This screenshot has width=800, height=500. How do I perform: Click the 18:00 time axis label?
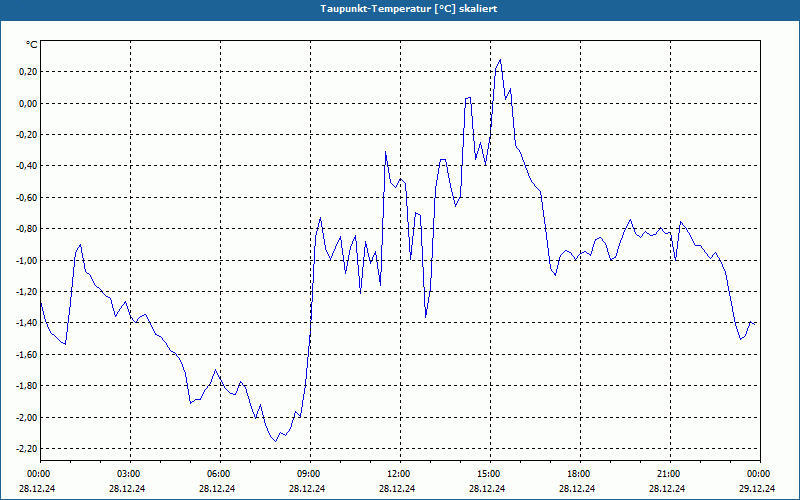(x=580, y=474)
